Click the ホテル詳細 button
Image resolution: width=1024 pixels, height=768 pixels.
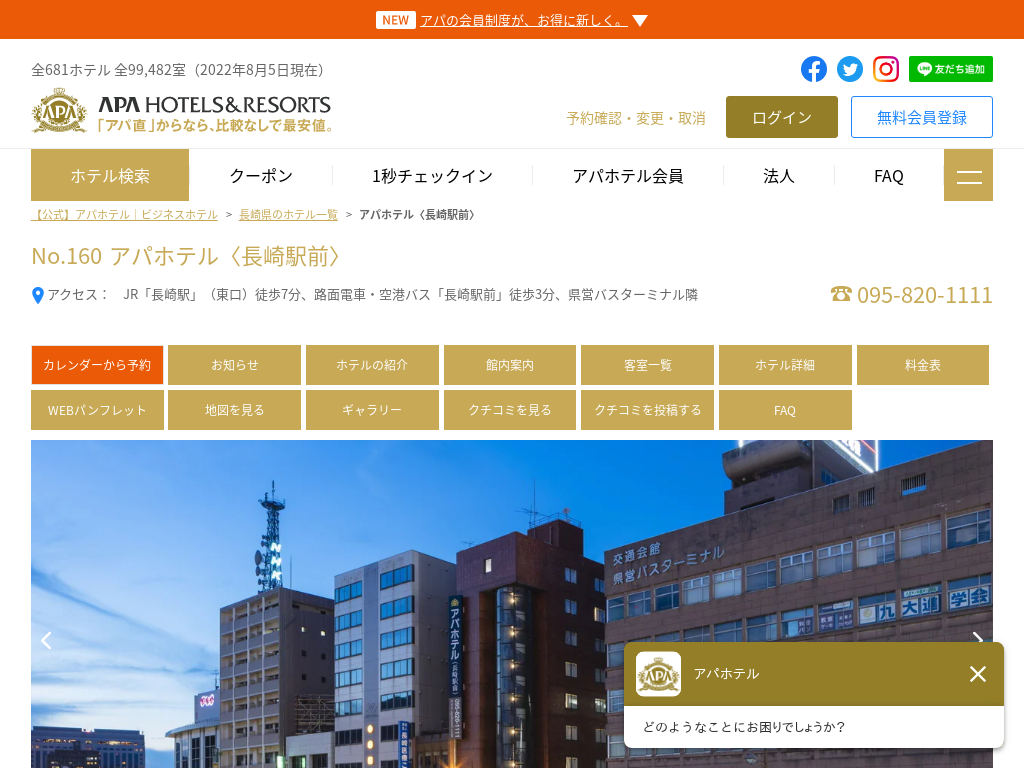[x=785, y=365]
